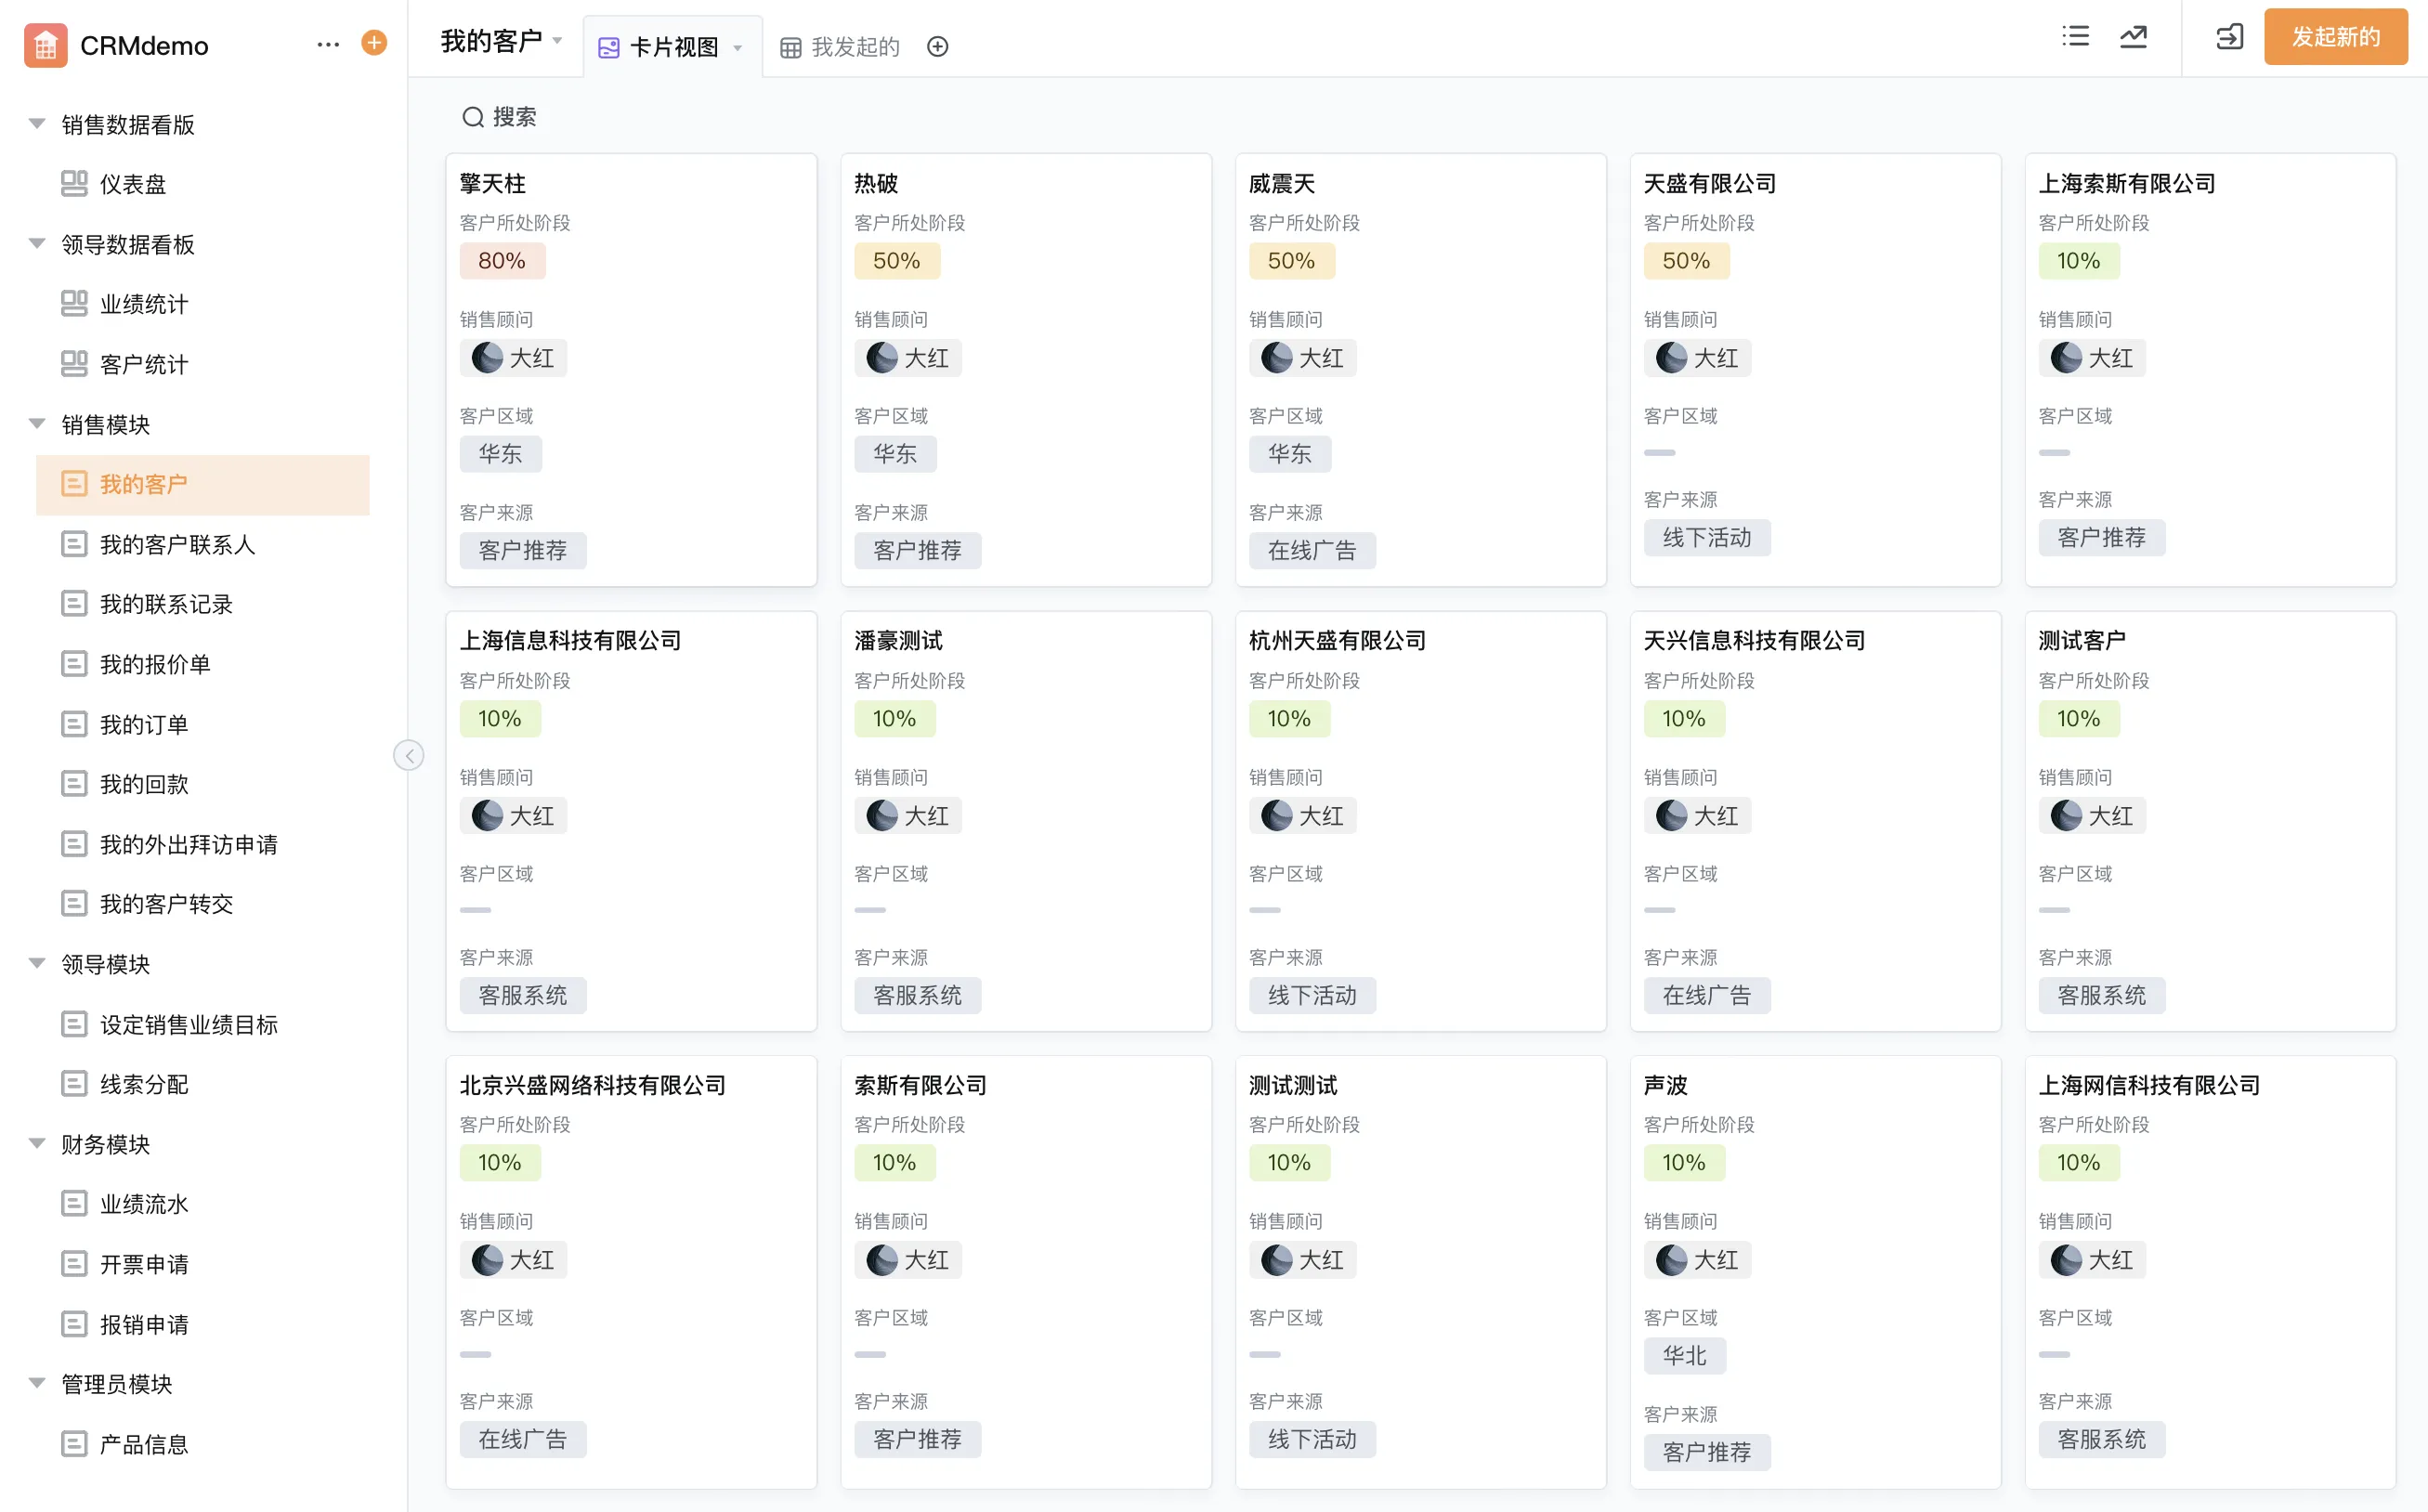Click the form icon beside 开票申请
The image size is (2428, 1512).
click(74, 1264)
